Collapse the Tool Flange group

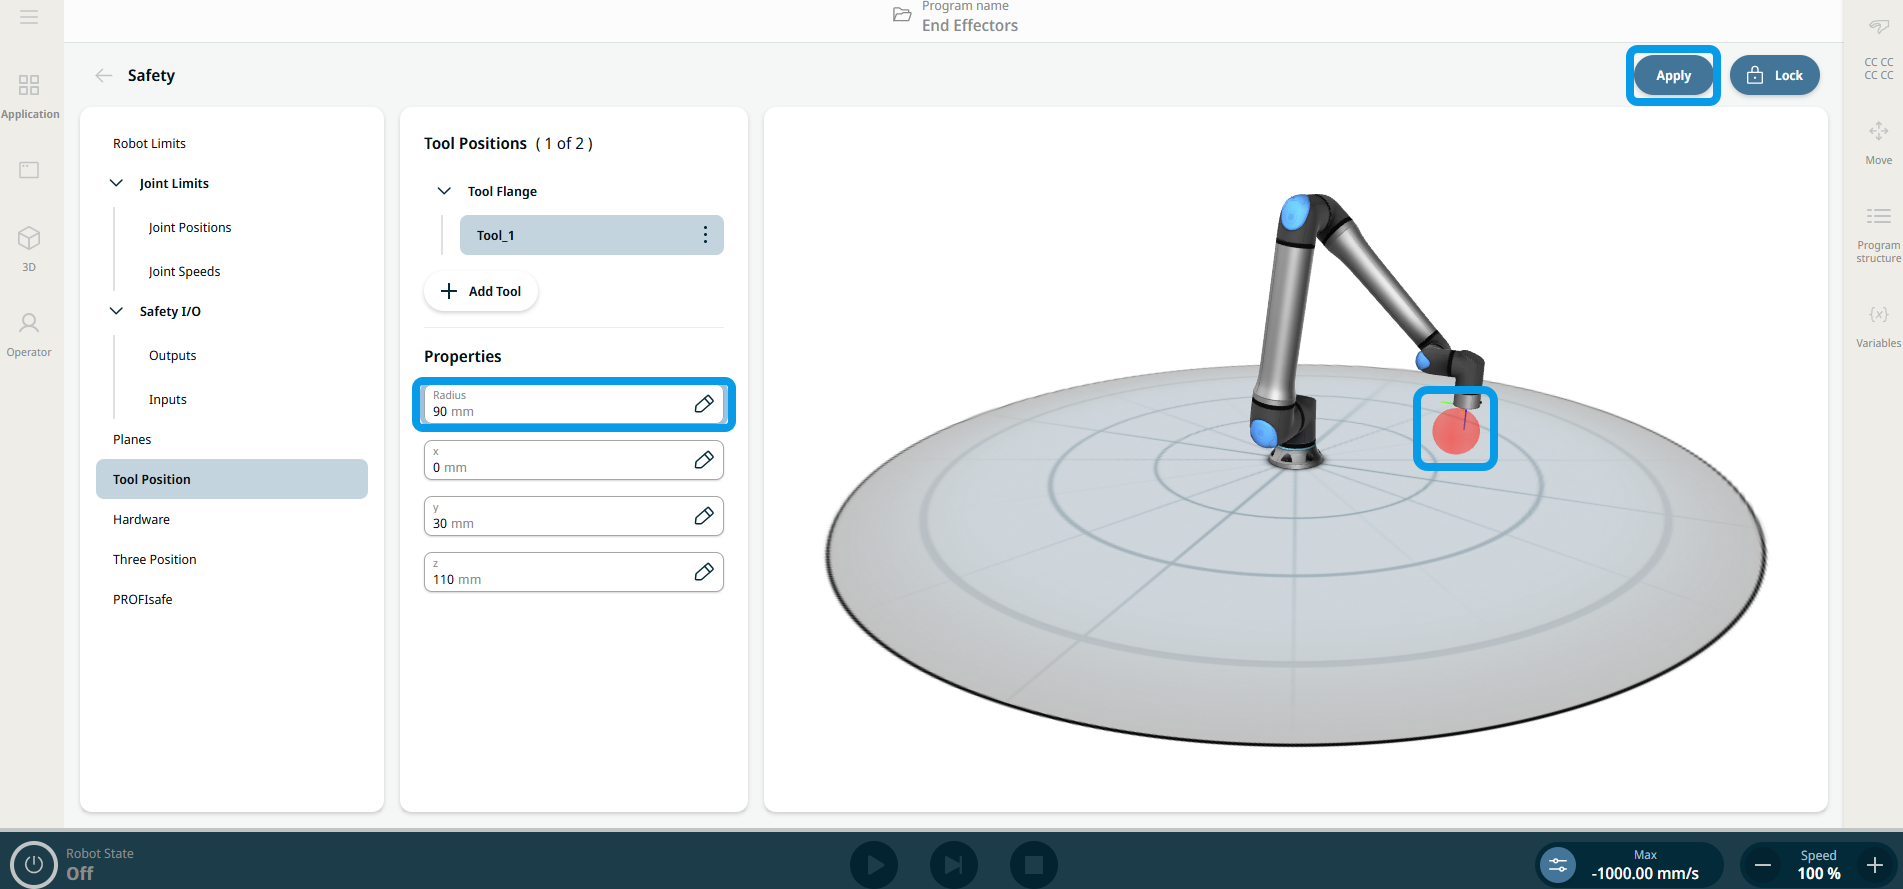(444, 191)
